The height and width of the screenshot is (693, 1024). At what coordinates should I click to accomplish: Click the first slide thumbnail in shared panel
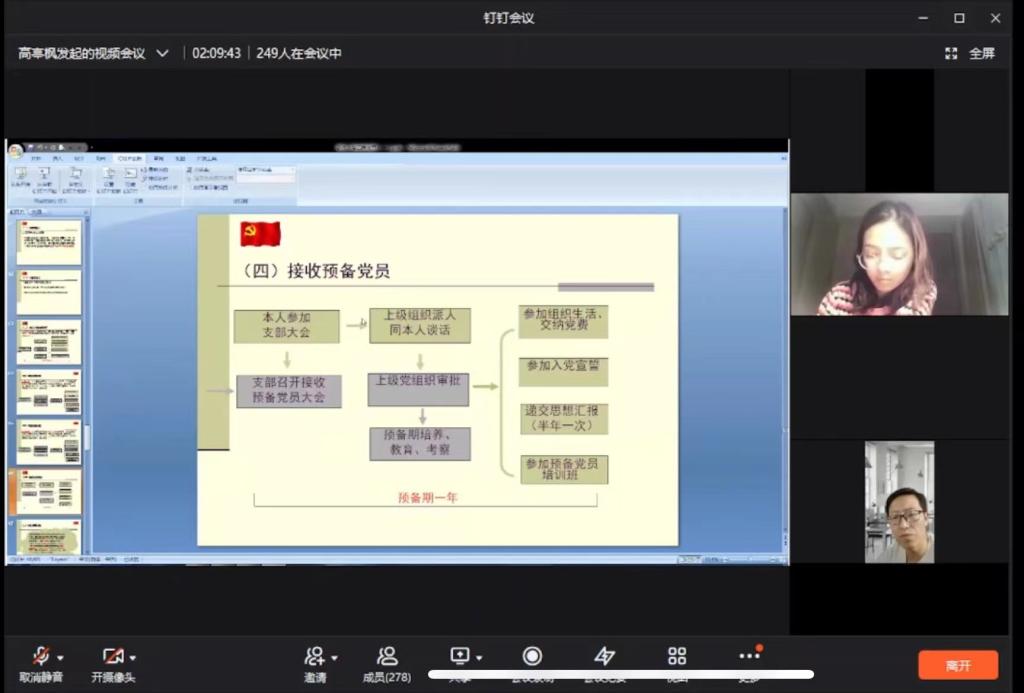click(x=49, y=241)
